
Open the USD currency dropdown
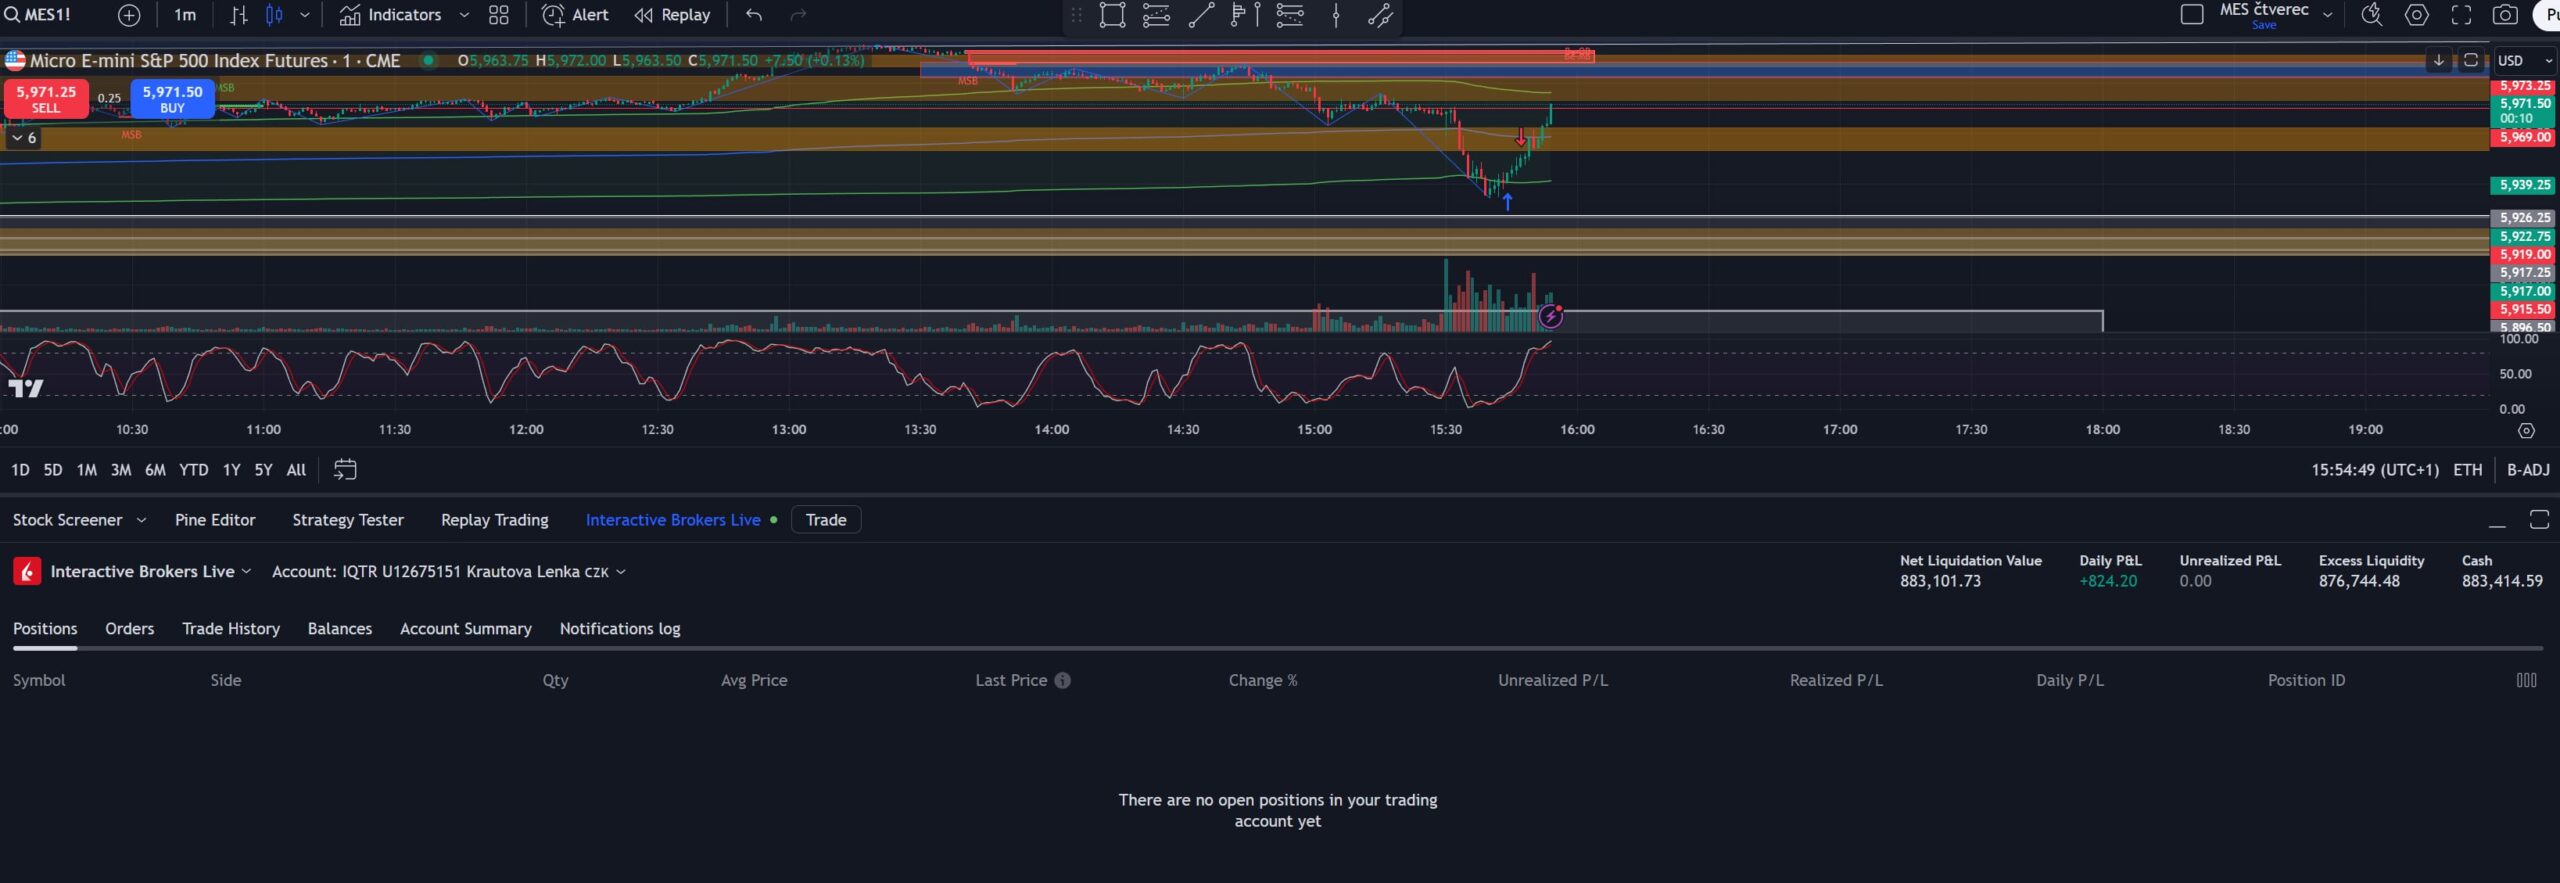tap(2524, 61)
